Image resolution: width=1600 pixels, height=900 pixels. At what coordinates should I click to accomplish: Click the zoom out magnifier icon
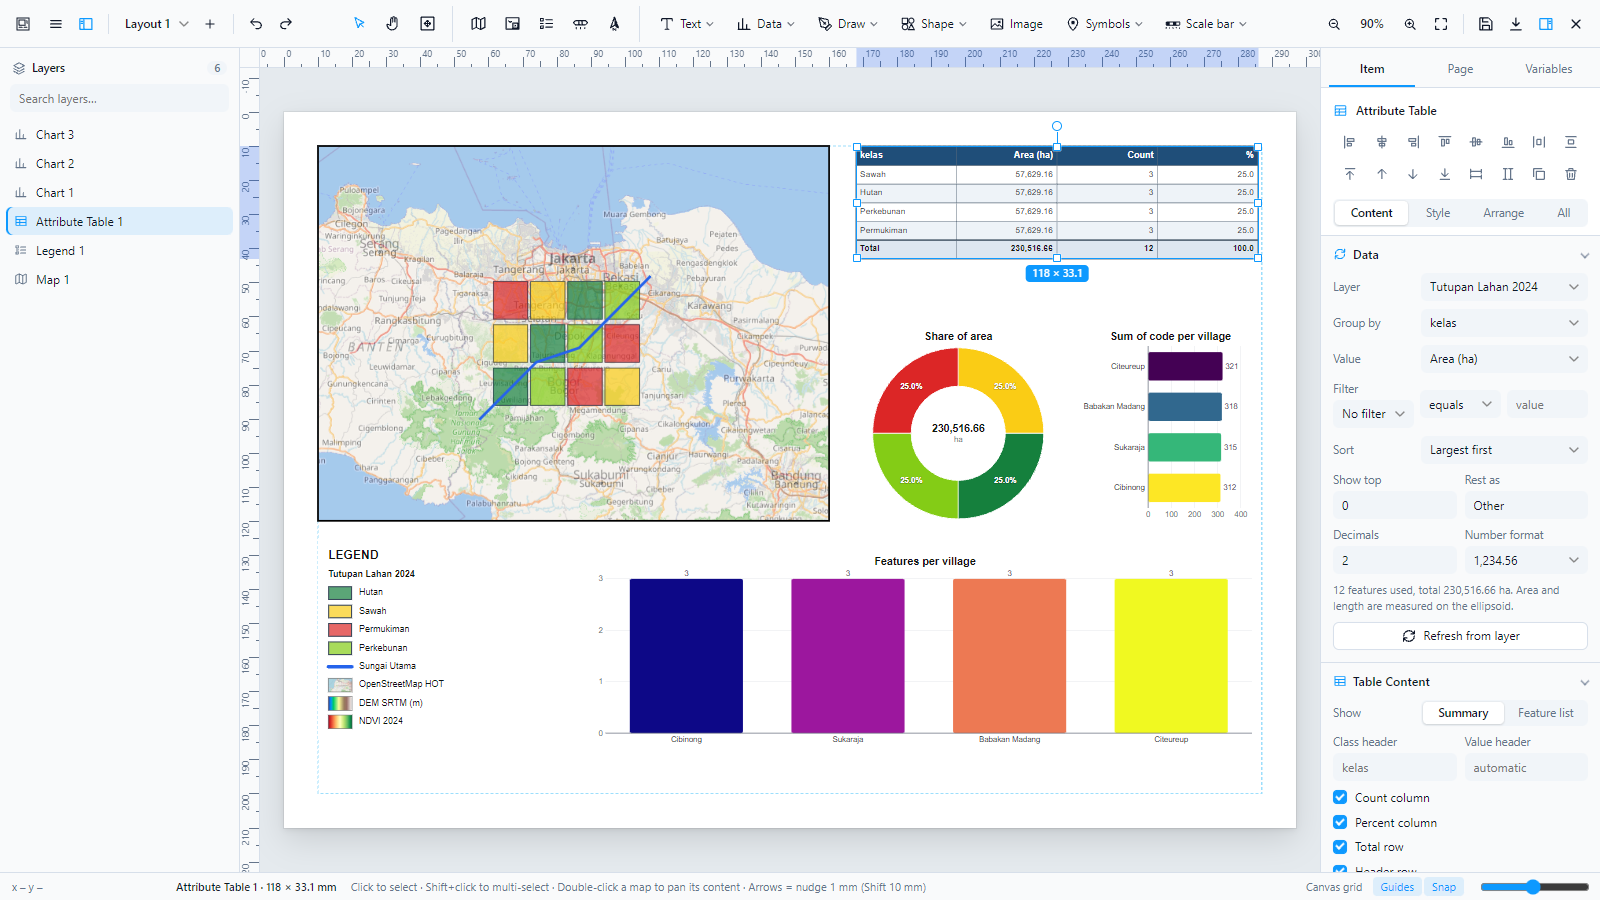[x=1334, y=24]
